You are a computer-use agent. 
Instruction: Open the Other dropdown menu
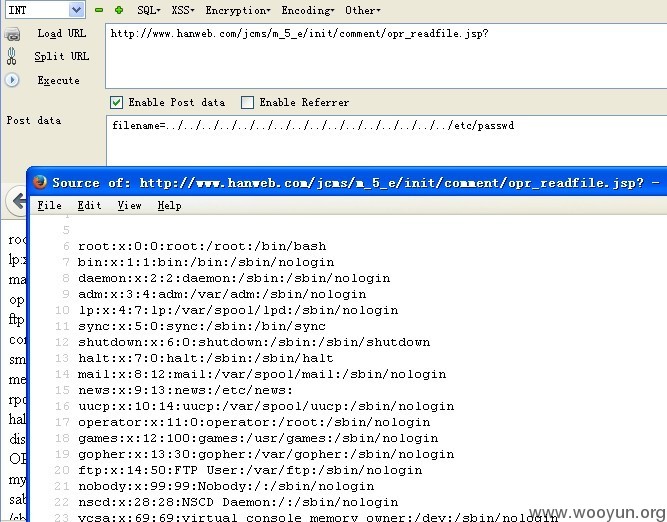coord(362,10)
